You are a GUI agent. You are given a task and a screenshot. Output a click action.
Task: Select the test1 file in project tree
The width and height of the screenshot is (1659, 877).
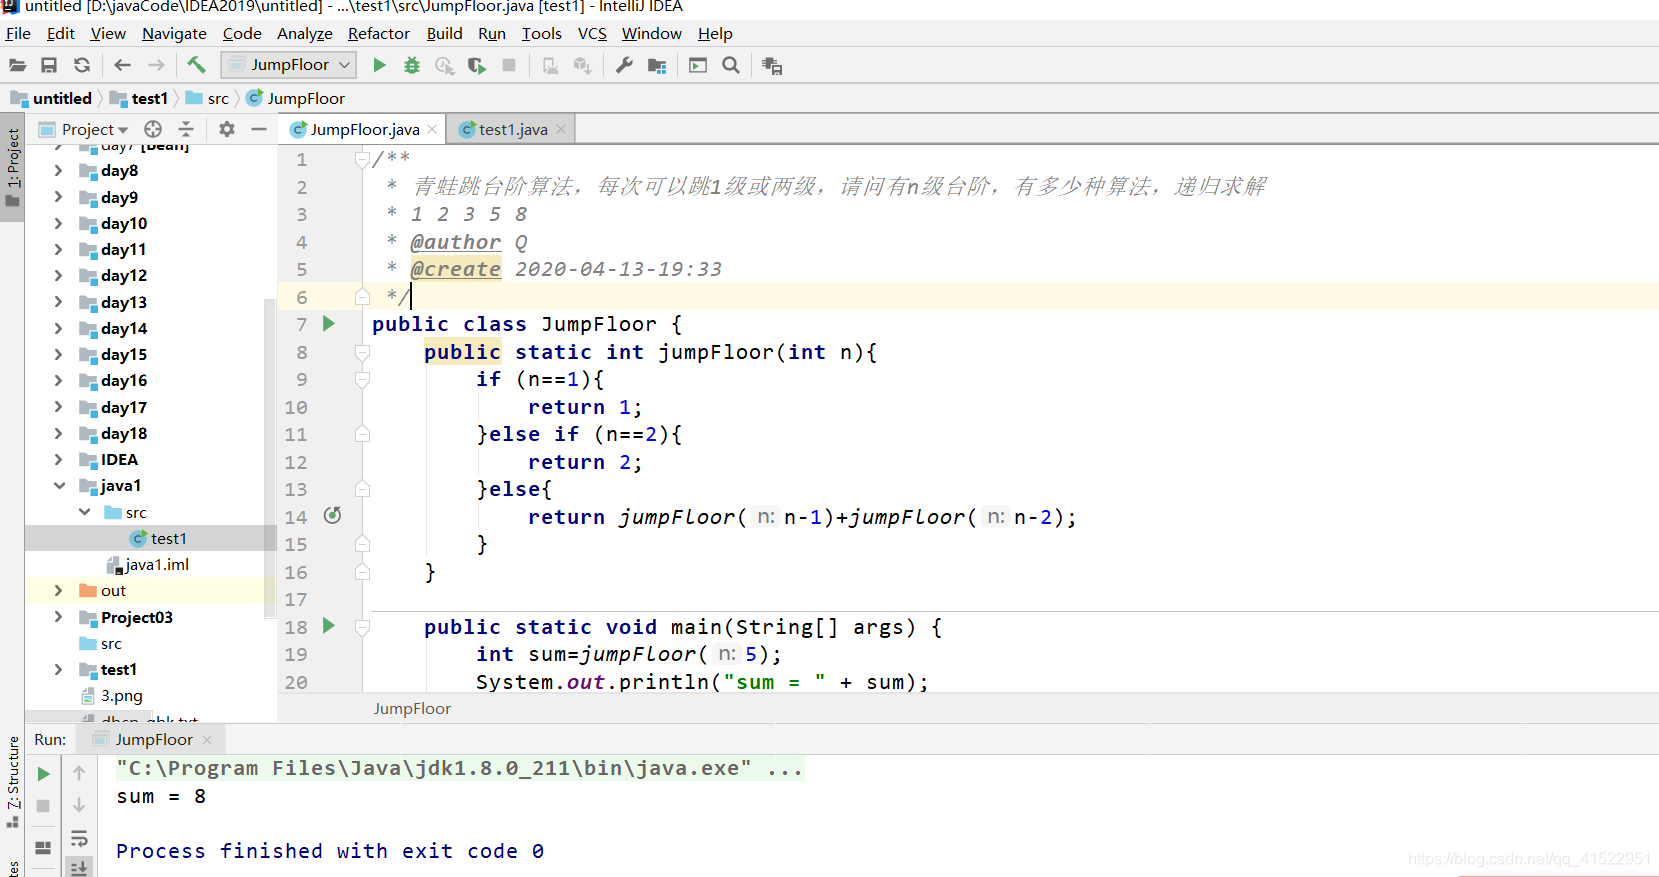150,538
